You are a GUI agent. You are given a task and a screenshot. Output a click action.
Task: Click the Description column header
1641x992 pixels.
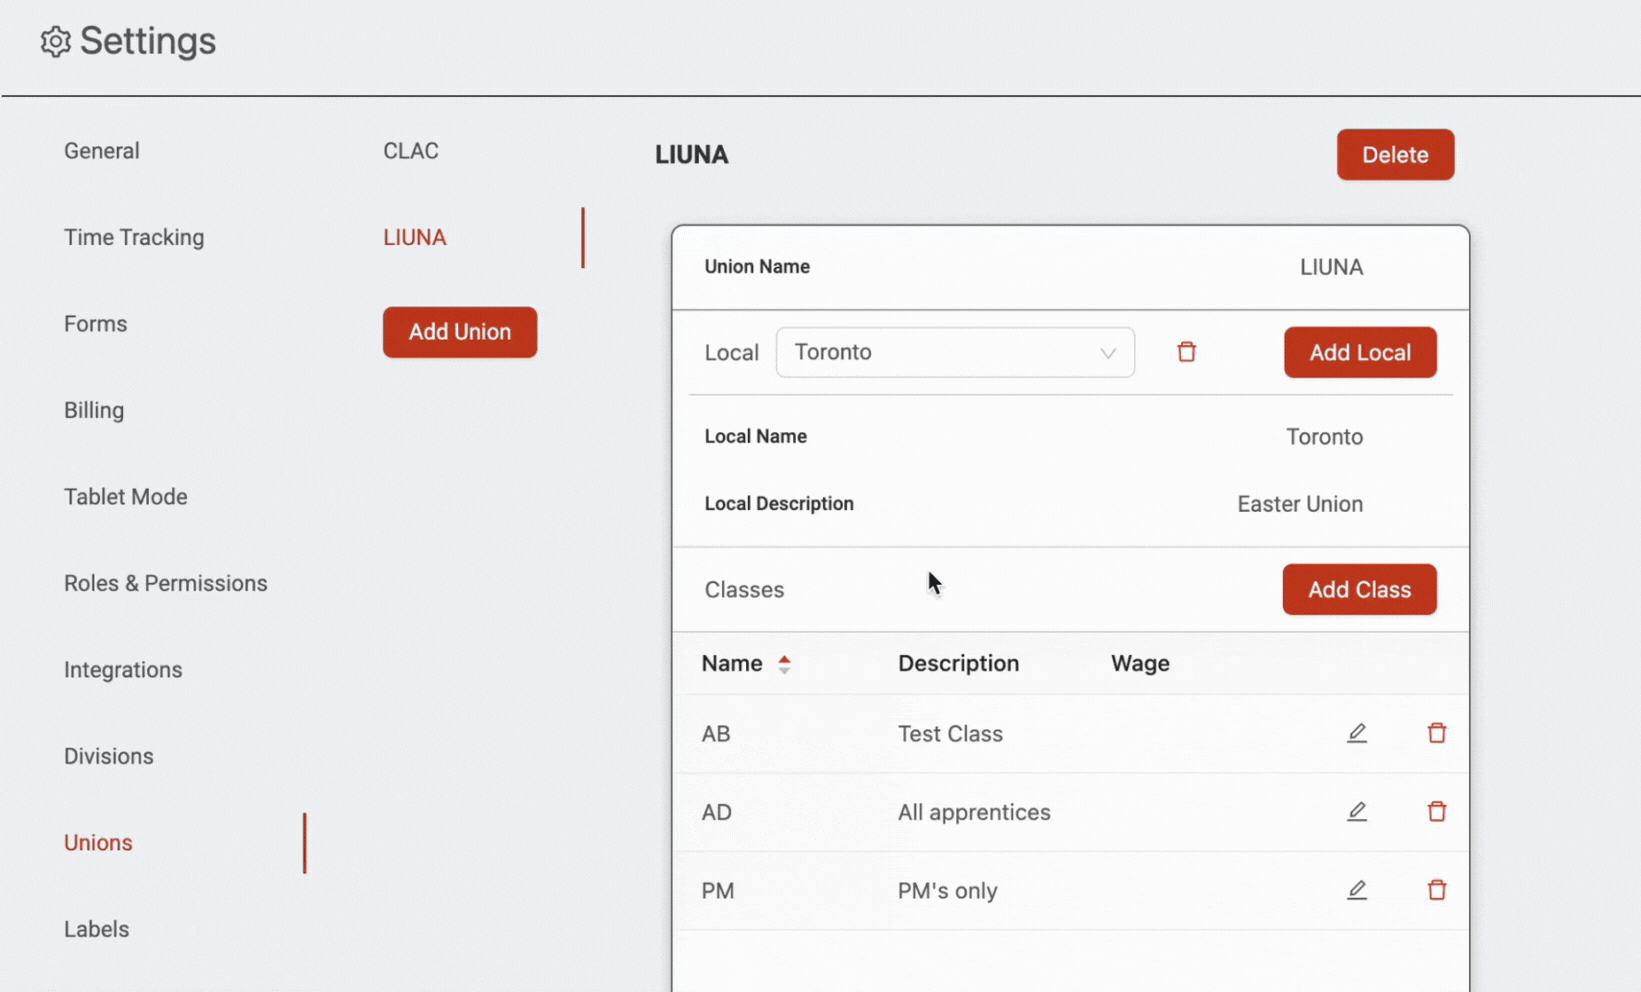[958, 664]
